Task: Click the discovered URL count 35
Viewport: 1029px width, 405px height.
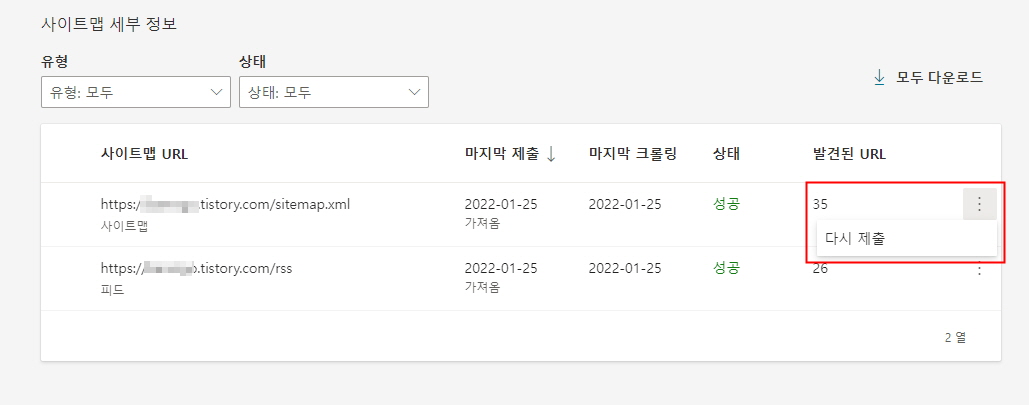Action: pos(820,204)
